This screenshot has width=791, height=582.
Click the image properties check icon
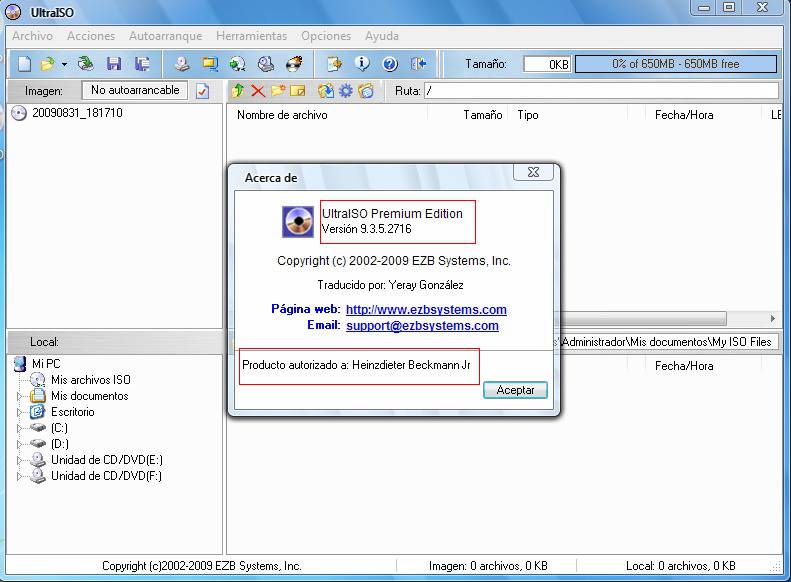coord(202,91)
